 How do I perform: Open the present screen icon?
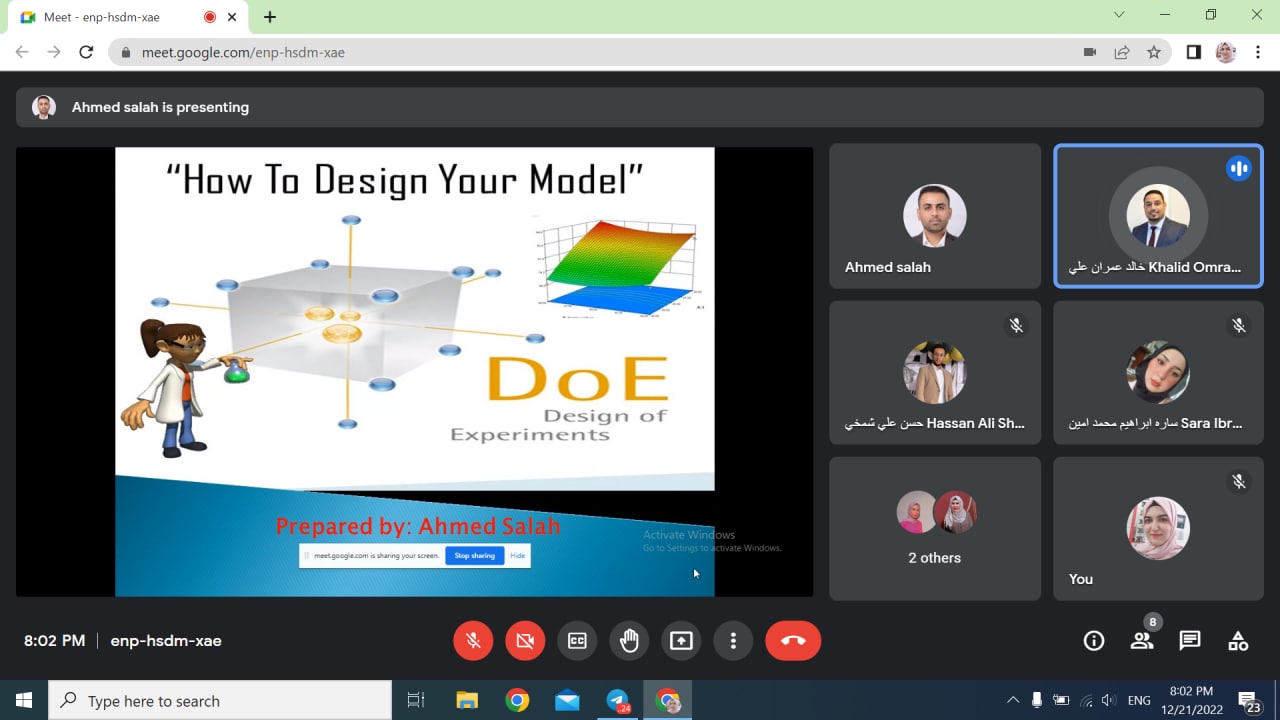[681, 640]
